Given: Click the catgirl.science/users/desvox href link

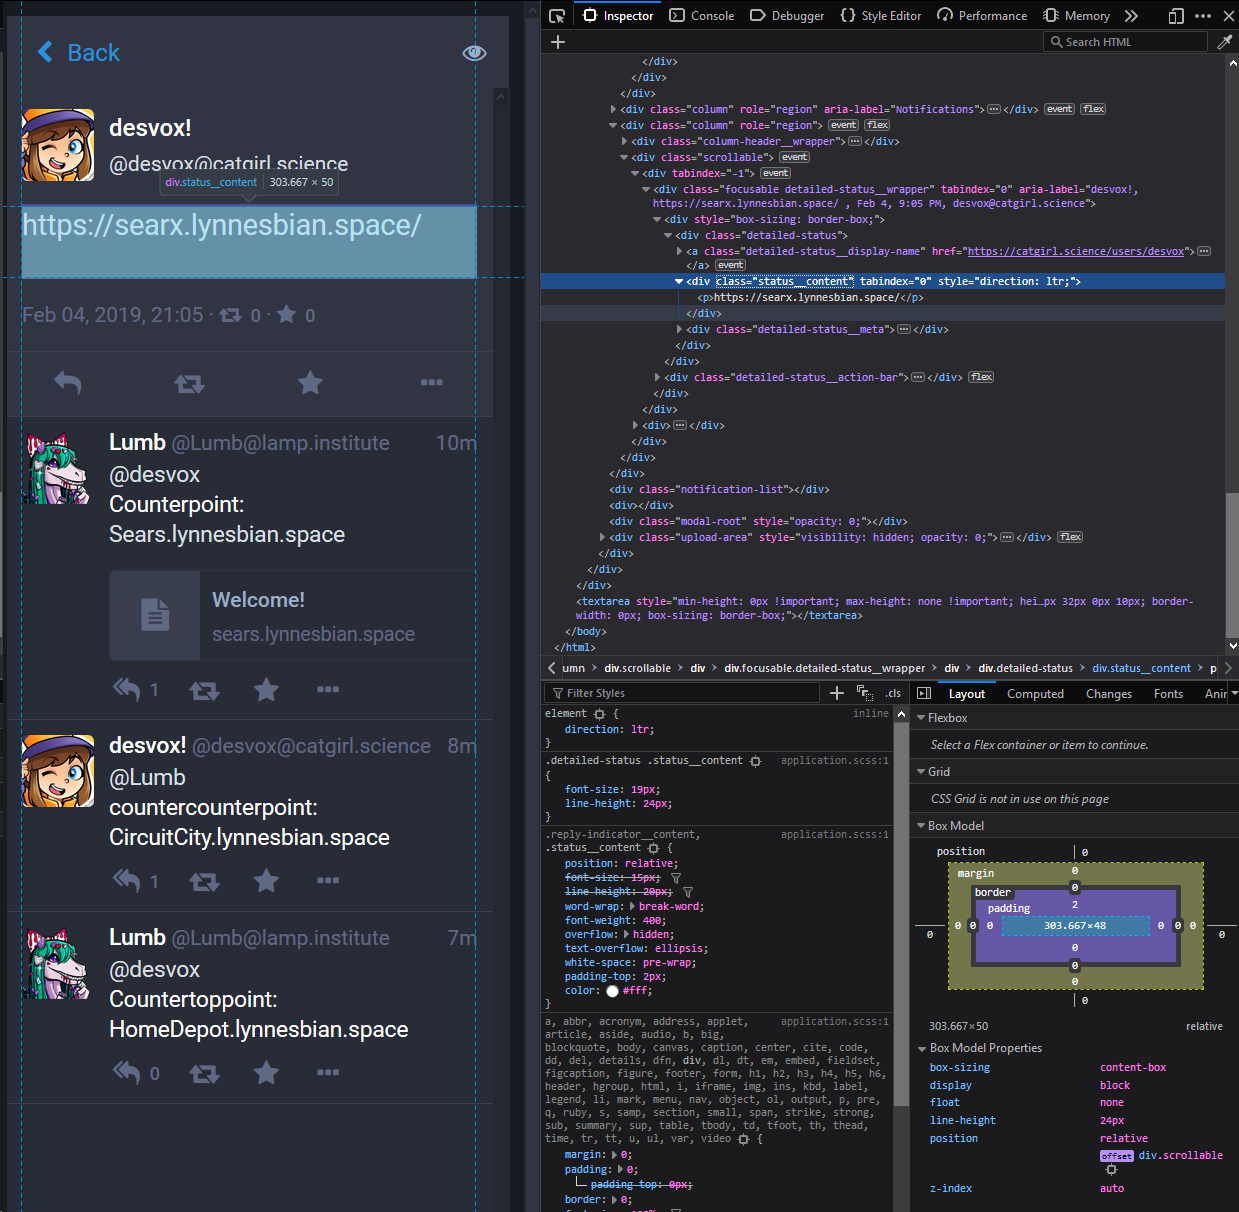Looking at the screenshot, I should pos(1076,251).
